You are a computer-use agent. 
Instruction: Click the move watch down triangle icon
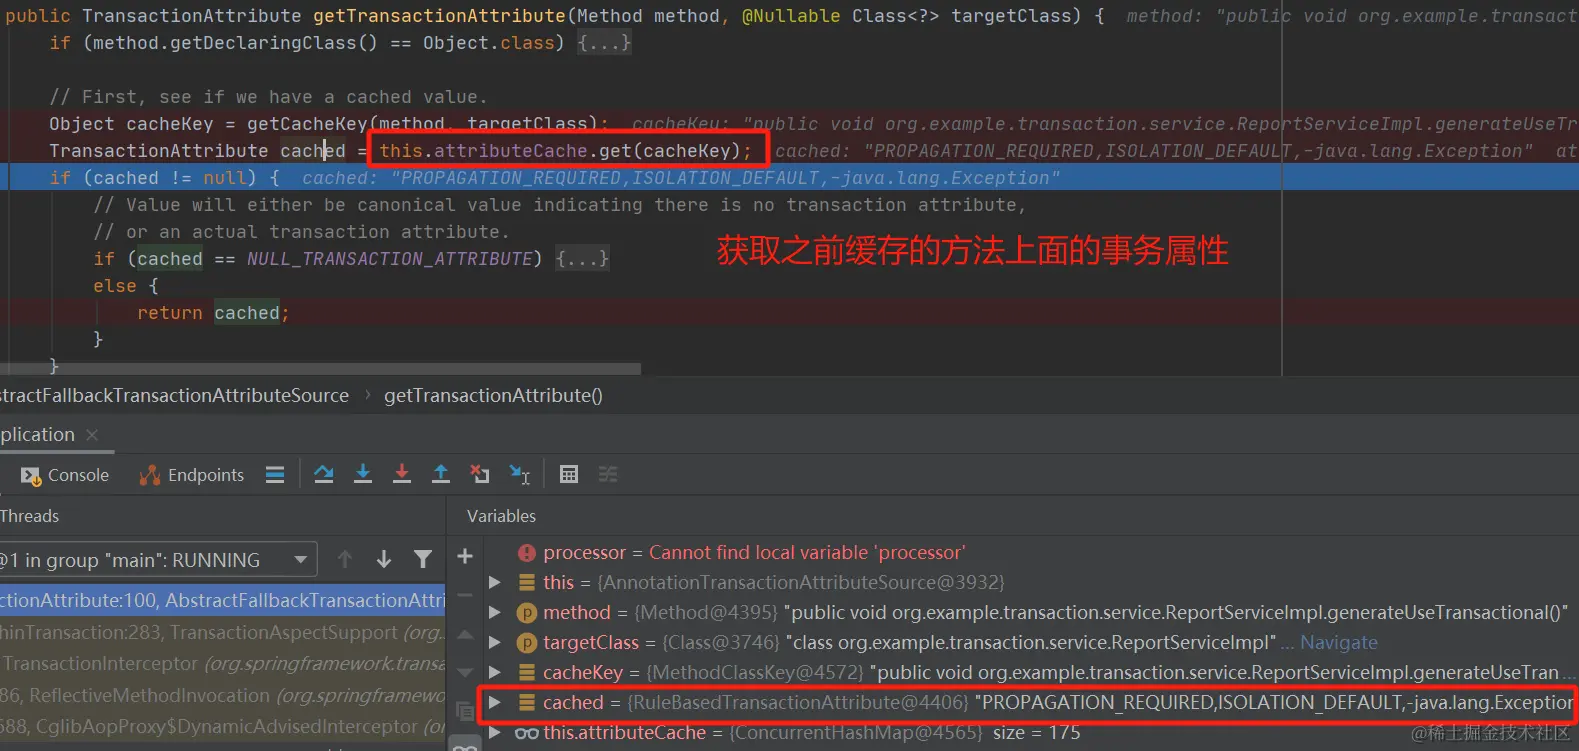tap(465, 672)
